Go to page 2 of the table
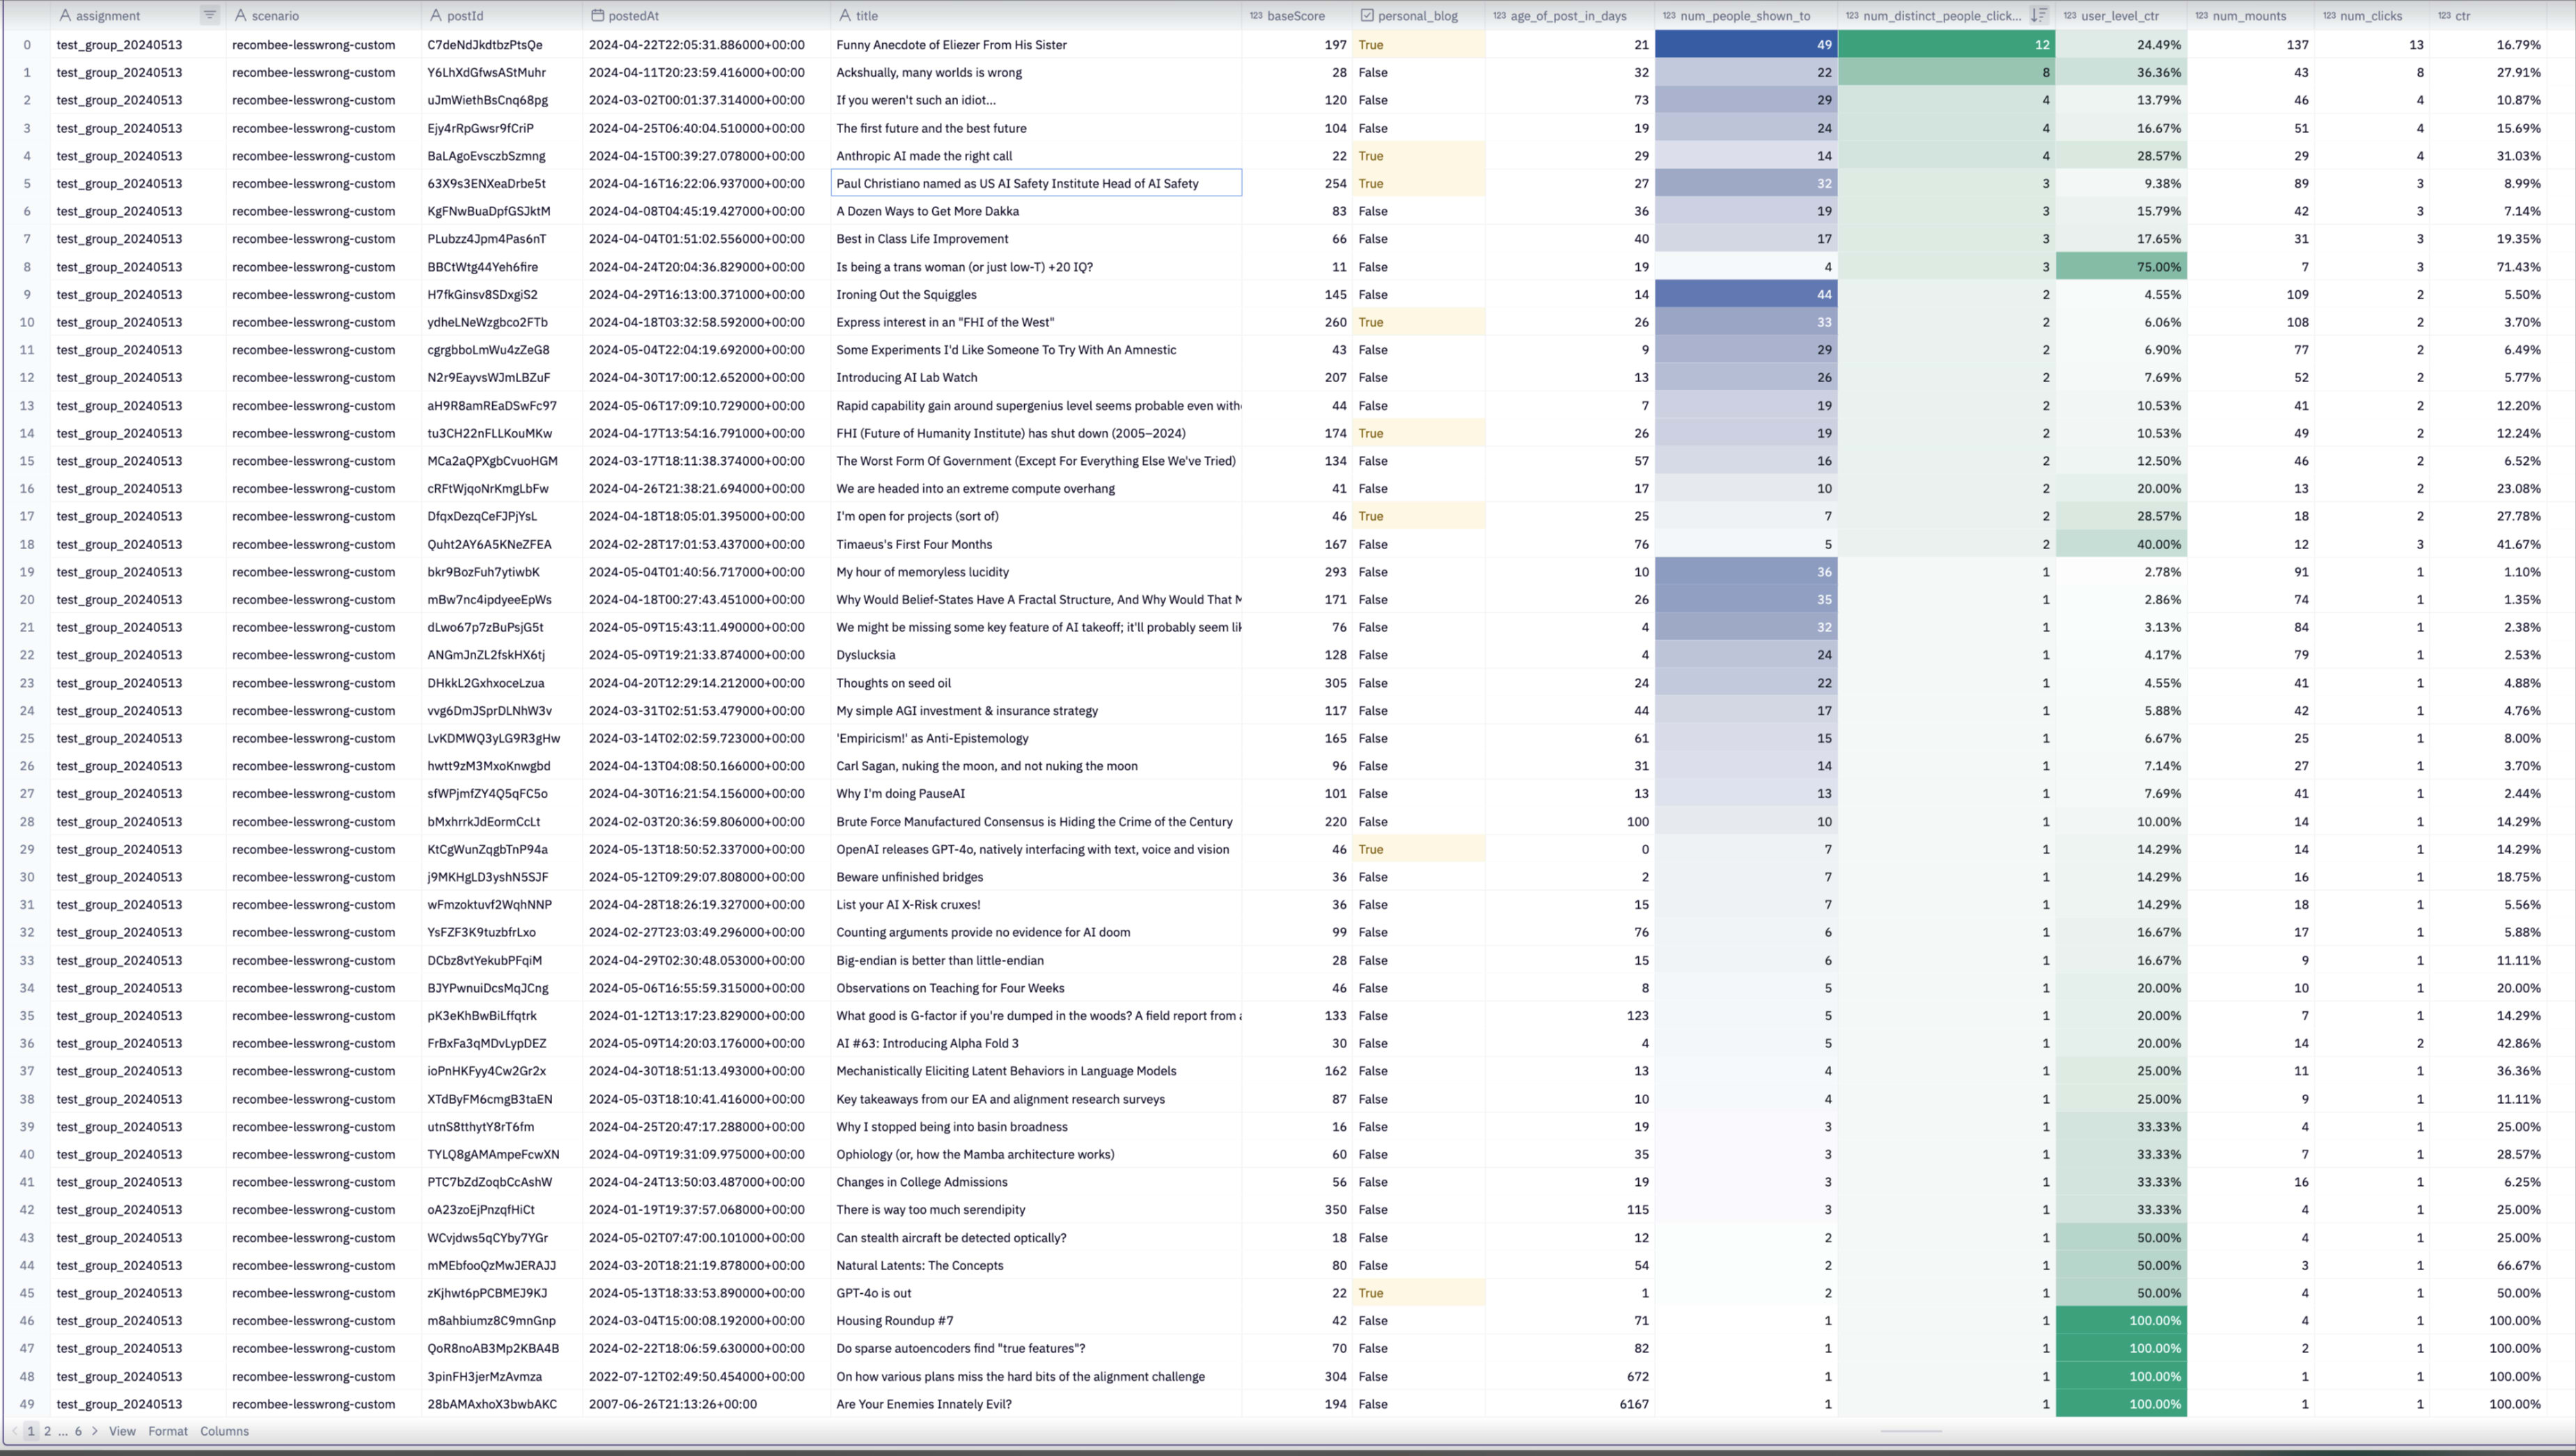2576x1456 pixels. pos(47,1431)
